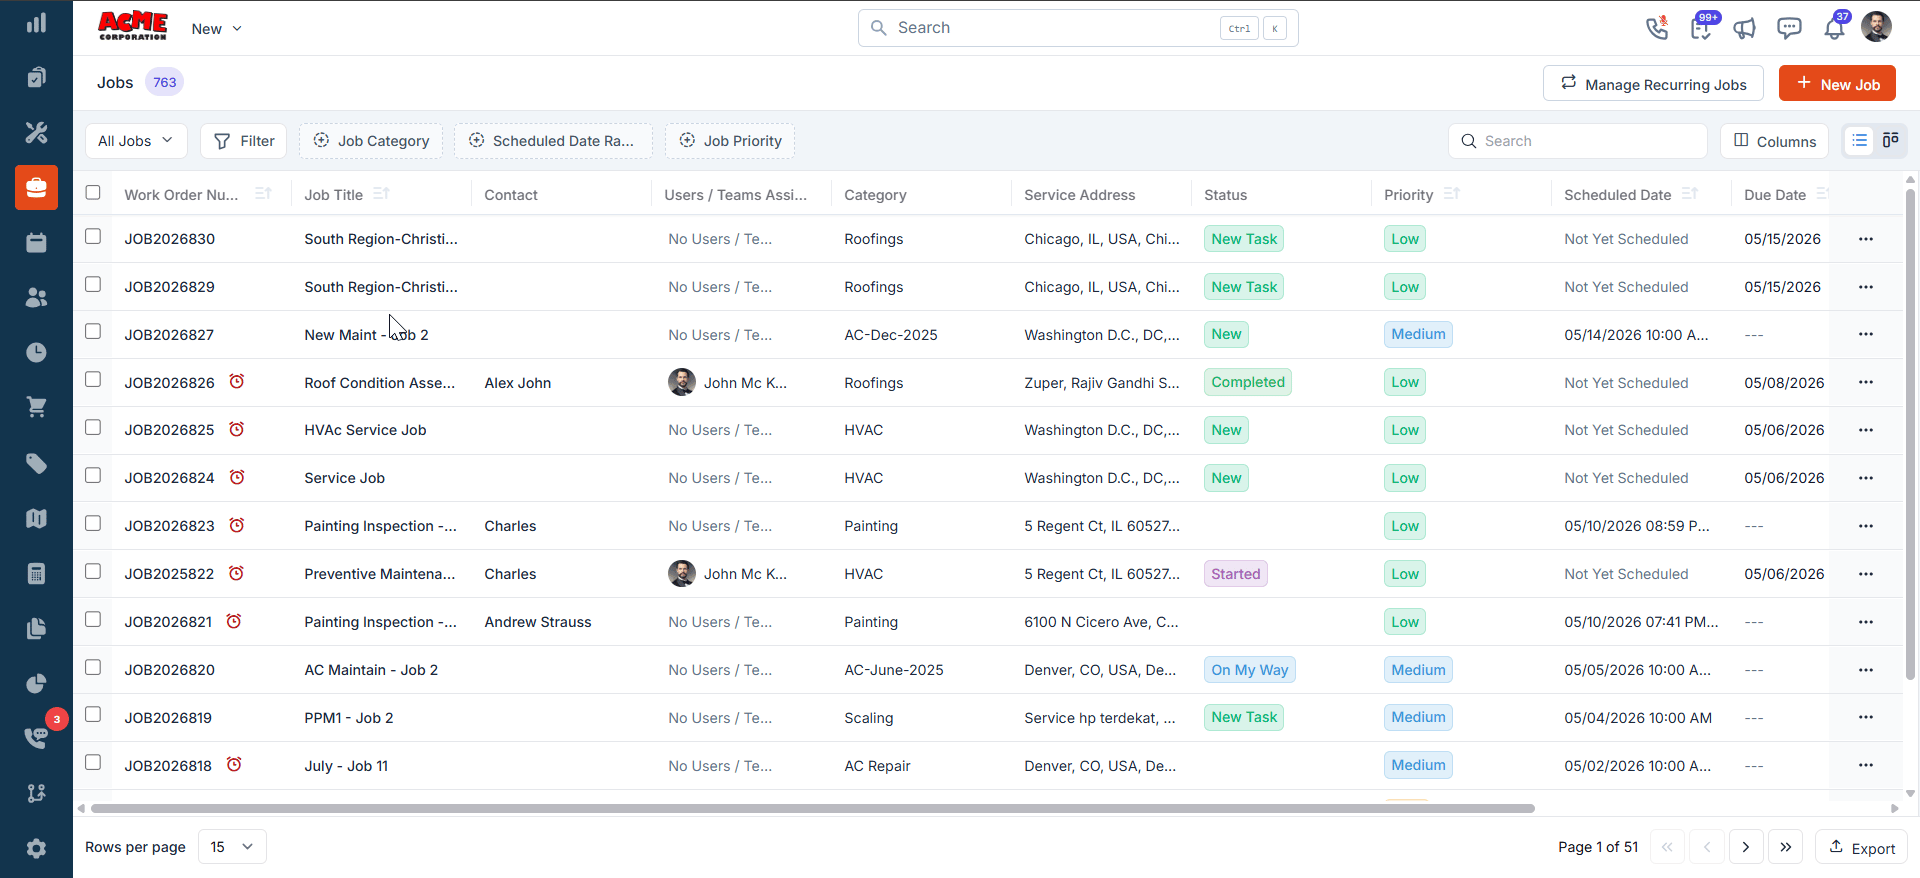Open the Job Priority filter chip
Image resolution: width=1920 pixels, height=878 pixels.
coord(730,141)
